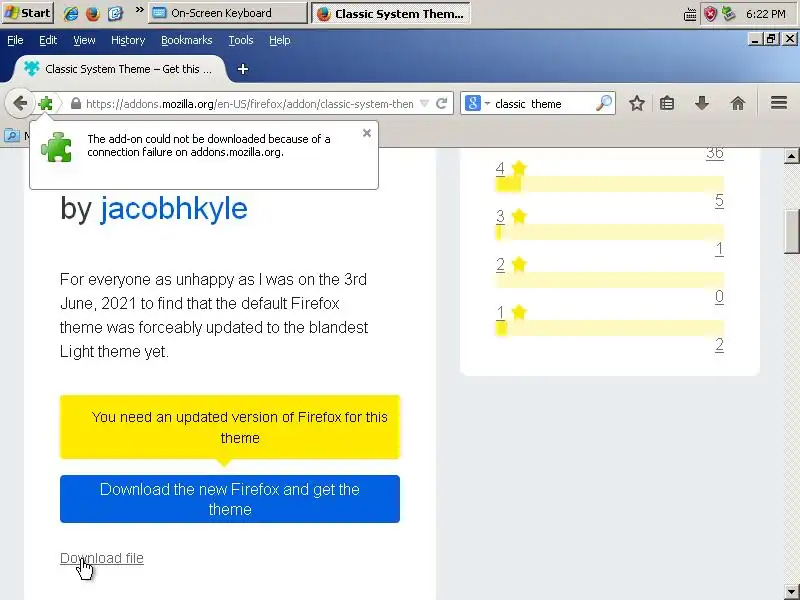Viewport: 800px width, 600px height.
Task: Click the bookmarks toolbar magnifier item
Action: click(12, 136)
